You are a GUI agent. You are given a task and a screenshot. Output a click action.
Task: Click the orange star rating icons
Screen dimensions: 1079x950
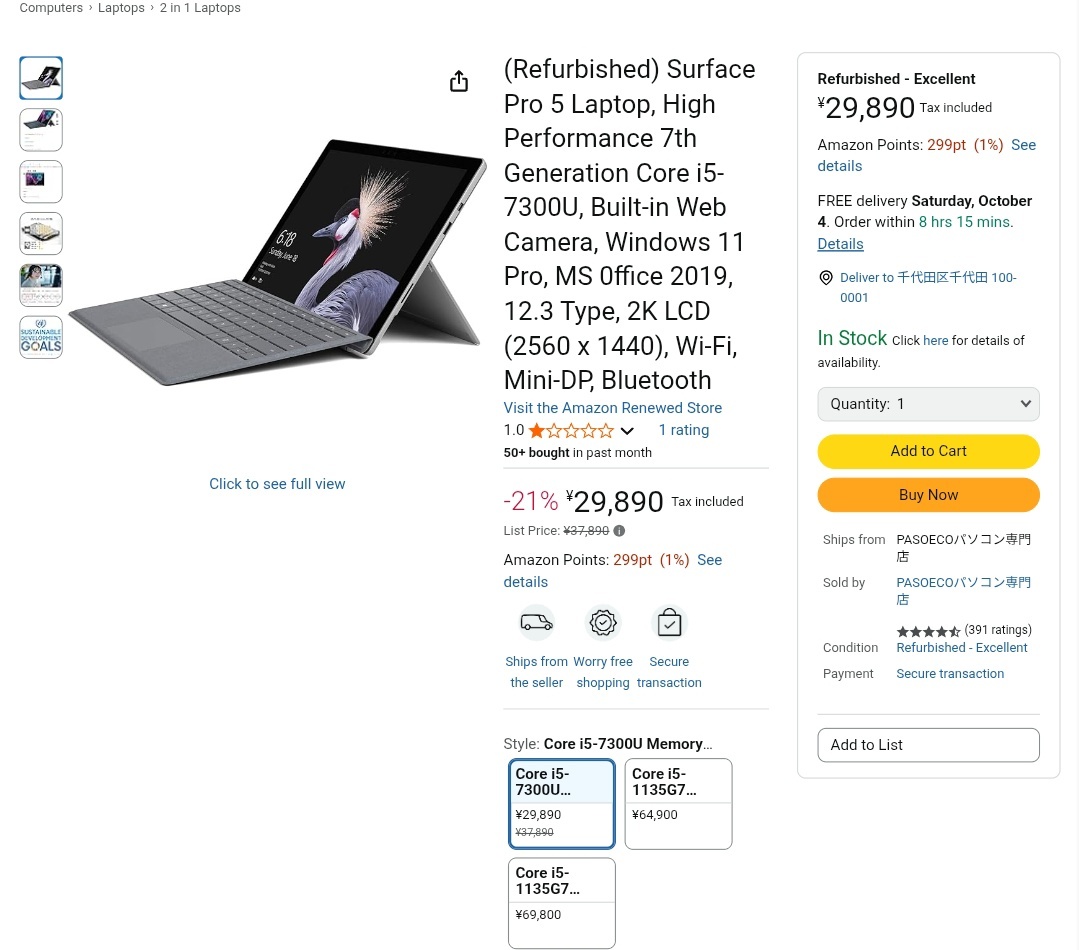tap(571, 431)
